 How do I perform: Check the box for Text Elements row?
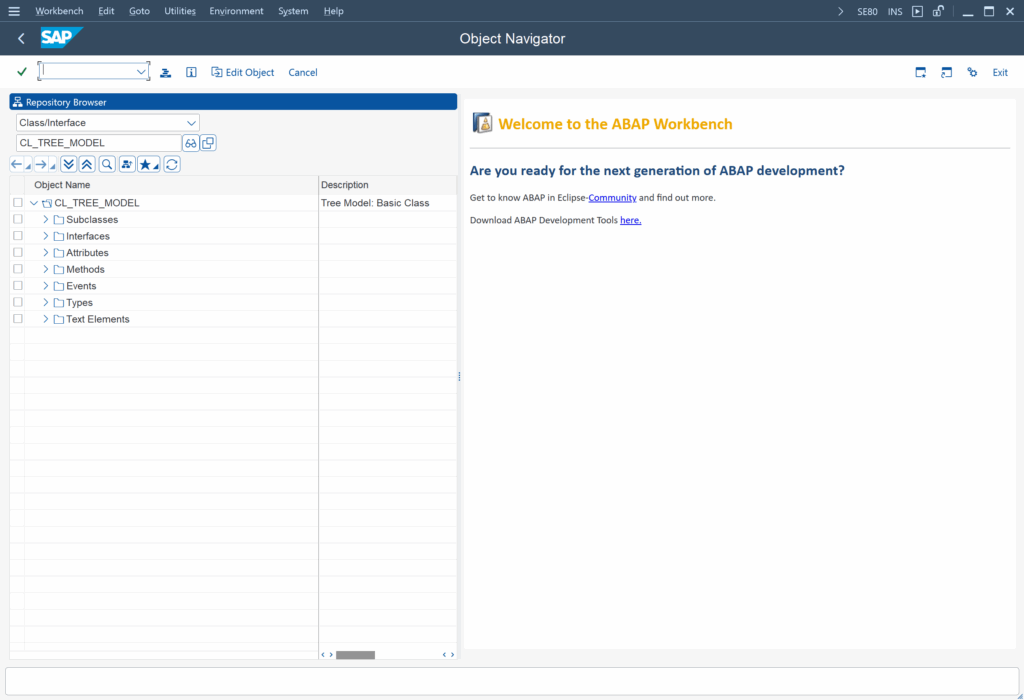pyautogui.click(x=18, y=319)
